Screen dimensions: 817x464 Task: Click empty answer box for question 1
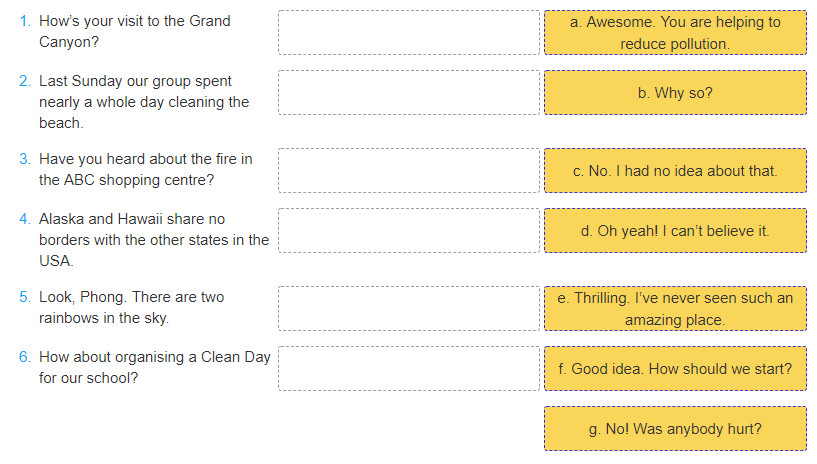[409, 32]
